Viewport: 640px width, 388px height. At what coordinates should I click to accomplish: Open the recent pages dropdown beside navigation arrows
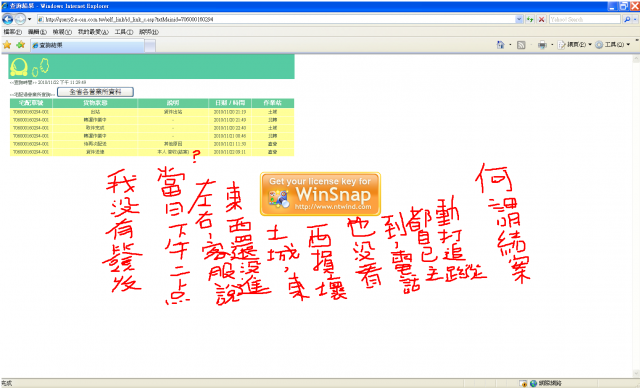pyautogui.click(x=30, y=19)
